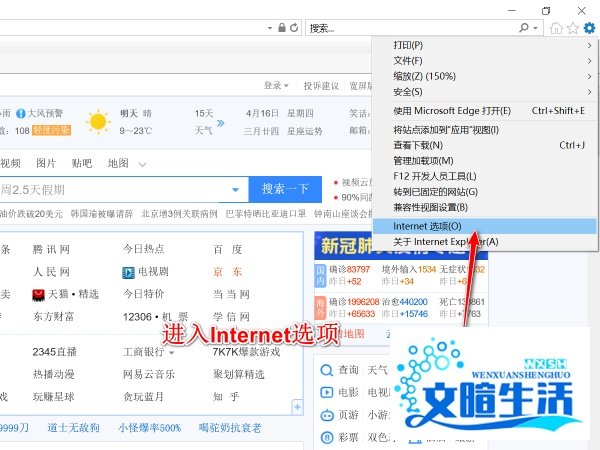Expand the 缩放(Z) (150%) submenu

589,76
